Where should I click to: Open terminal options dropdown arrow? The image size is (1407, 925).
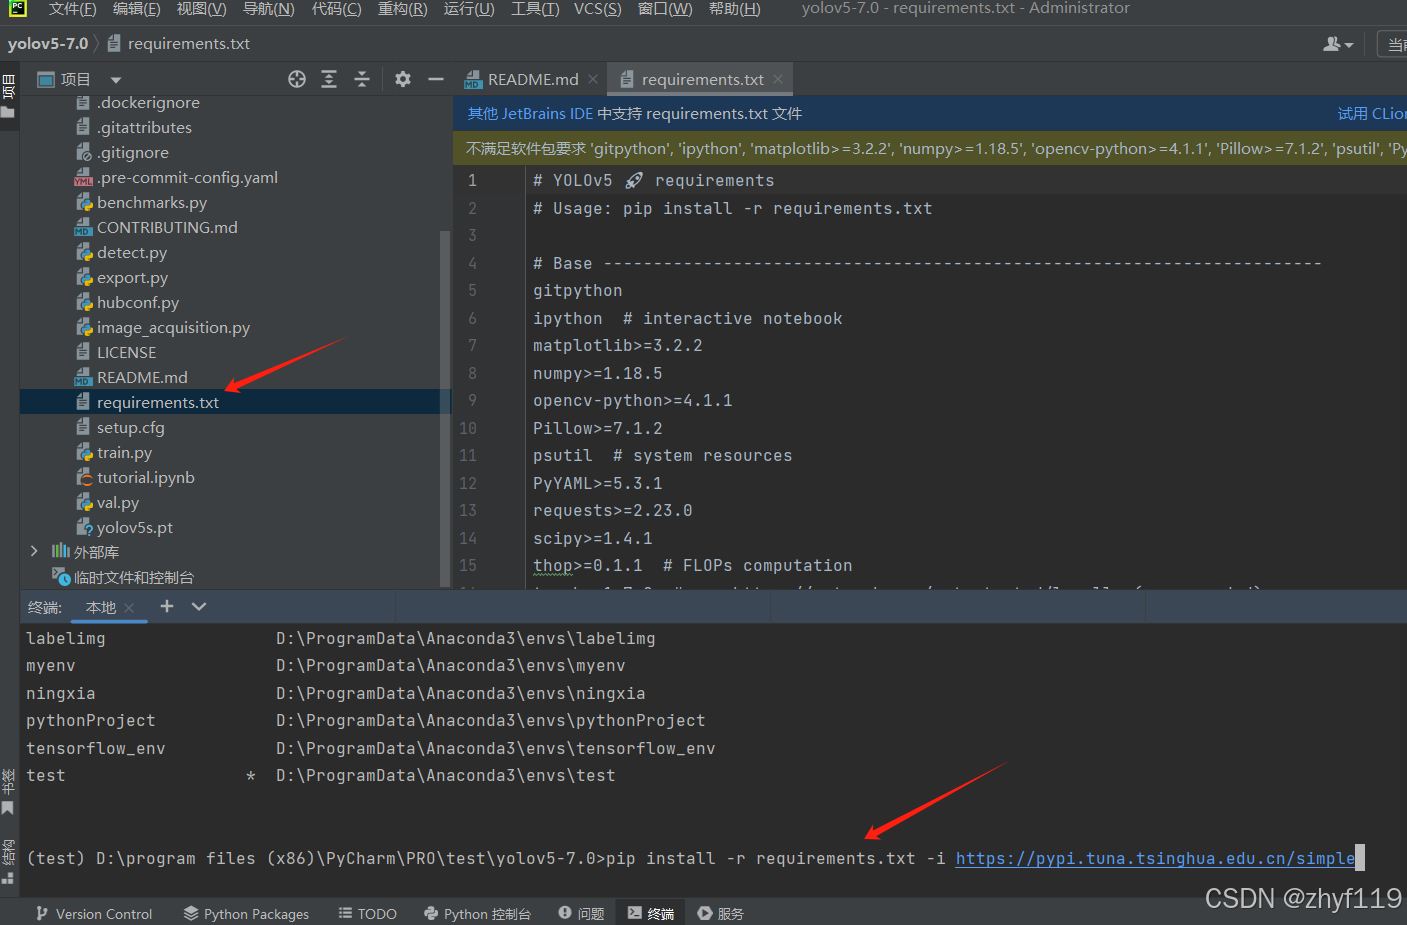pos(199,606)
